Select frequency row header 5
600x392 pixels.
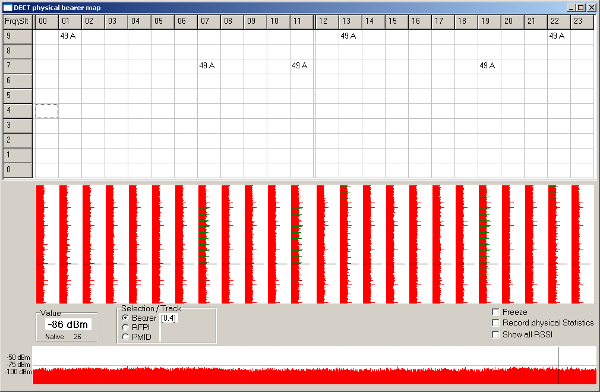18,96
